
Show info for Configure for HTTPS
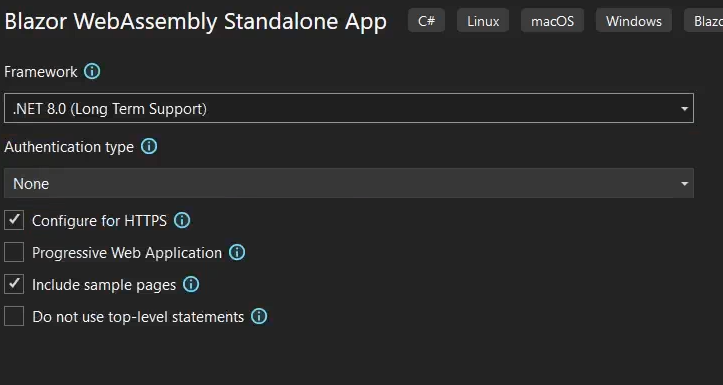pyautogui.click(x=182, y=220)
